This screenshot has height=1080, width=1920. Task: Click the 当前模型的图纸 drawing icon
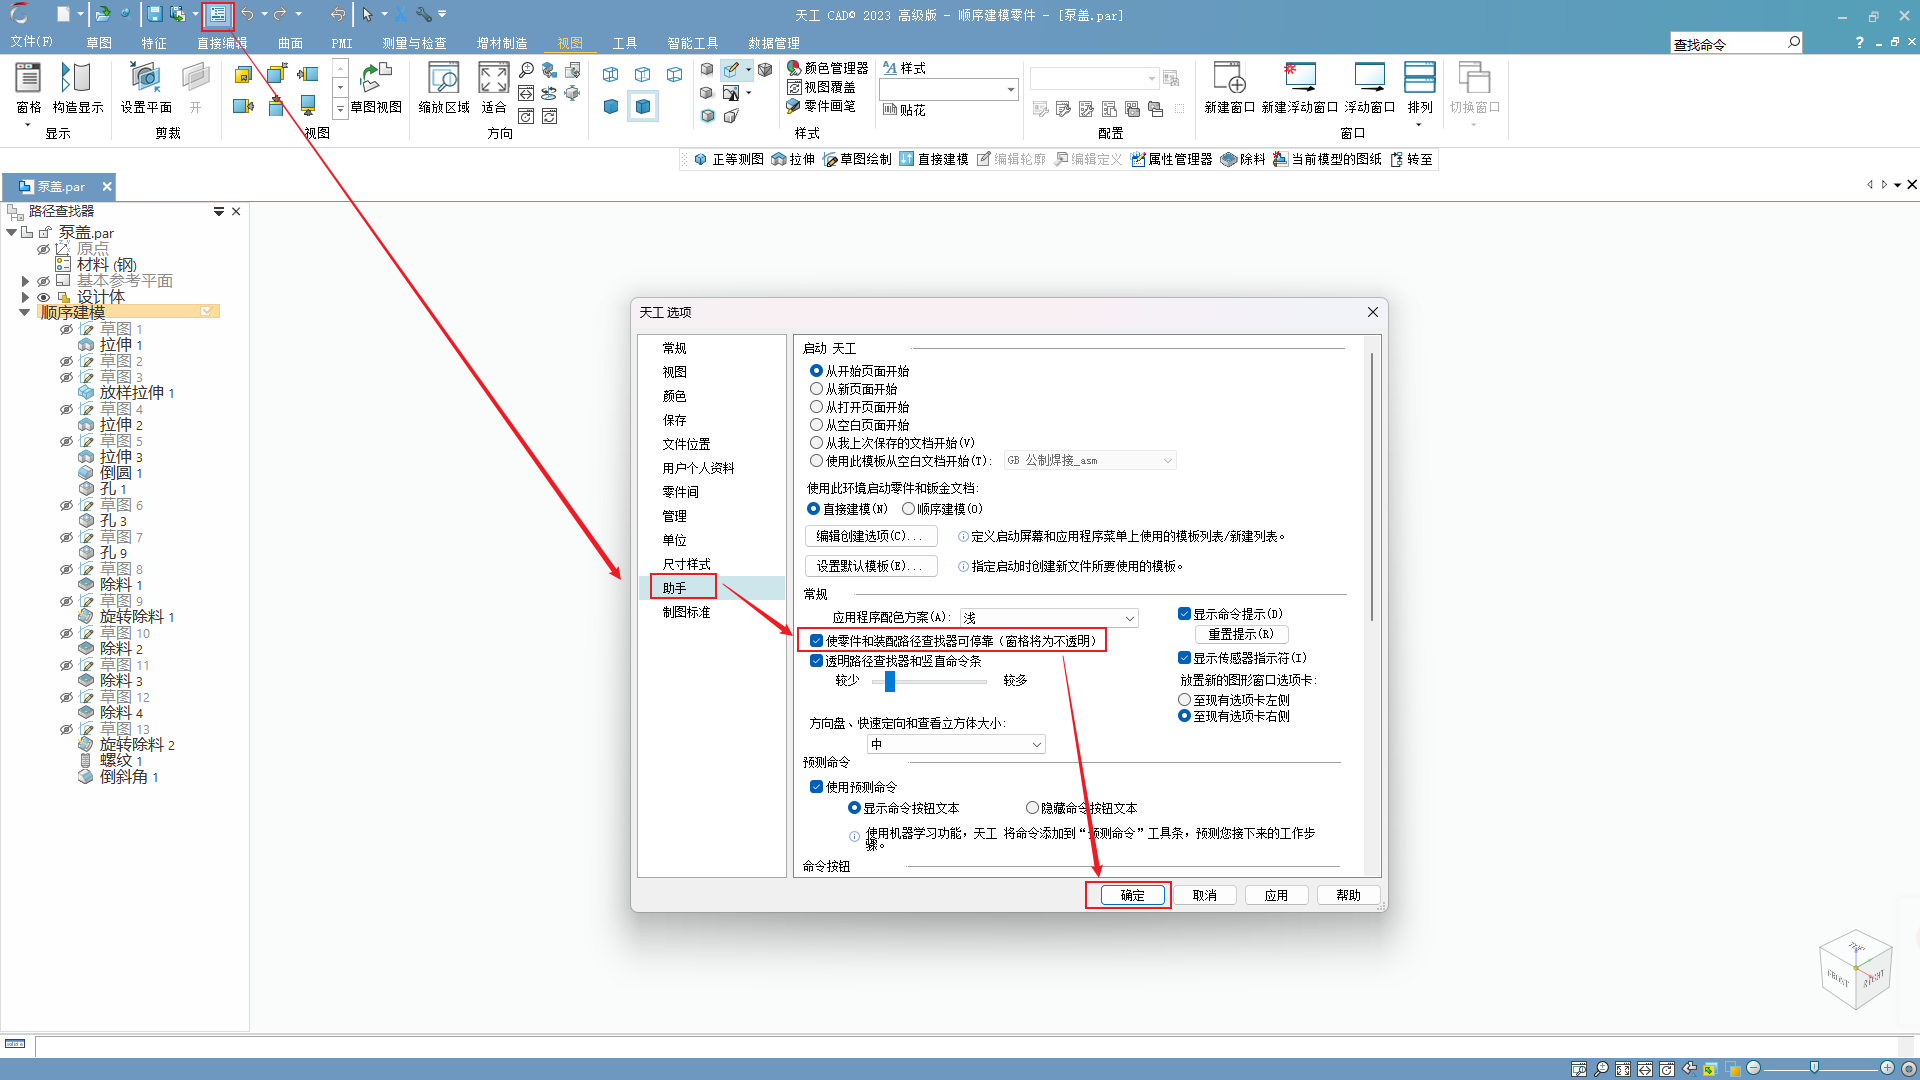coord(1327,159)
